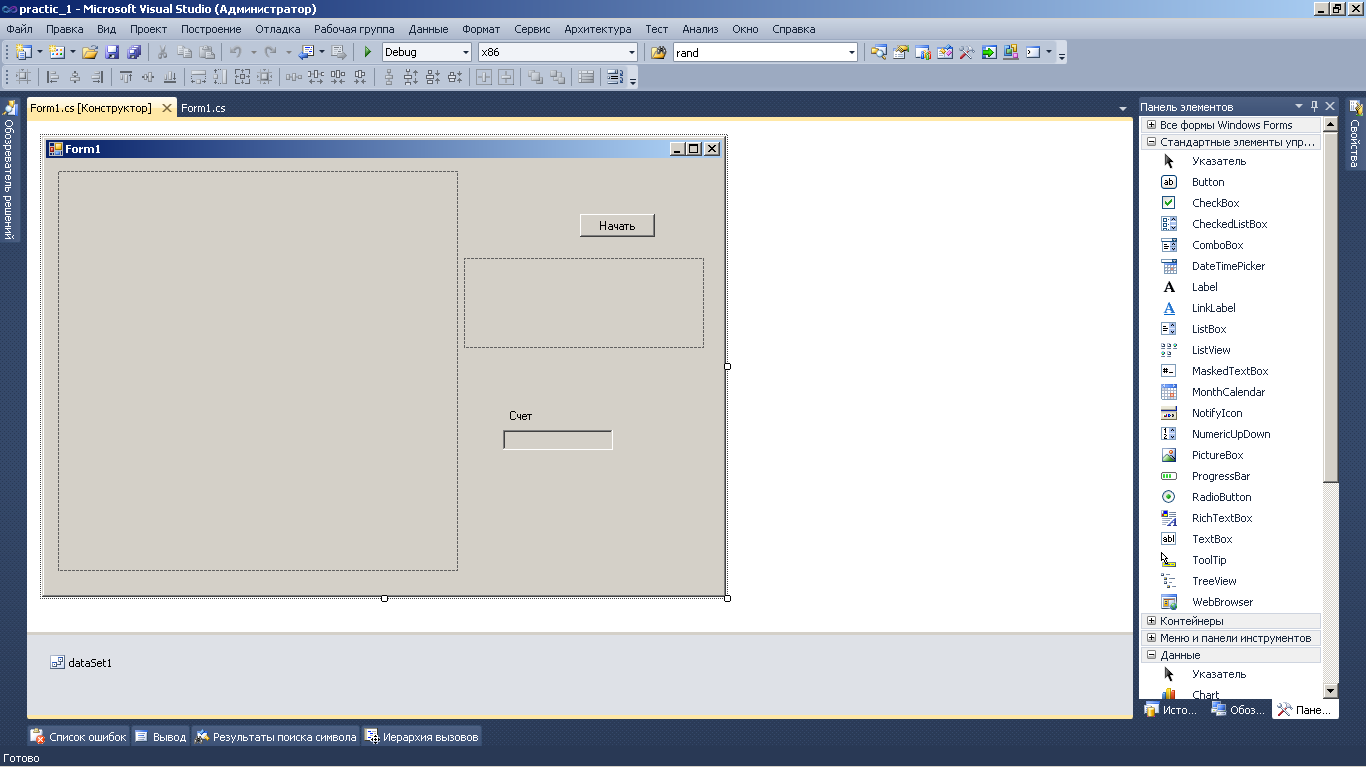Open the Архитектура menu
Viewport: 1366px width, 768px height.
click(x=597, y=29)
